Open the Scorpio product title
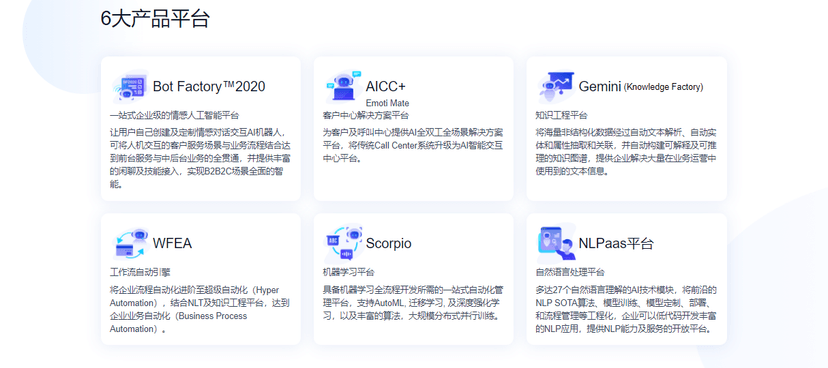Viewport: 828px width, 368px height. tap(388, 243)
